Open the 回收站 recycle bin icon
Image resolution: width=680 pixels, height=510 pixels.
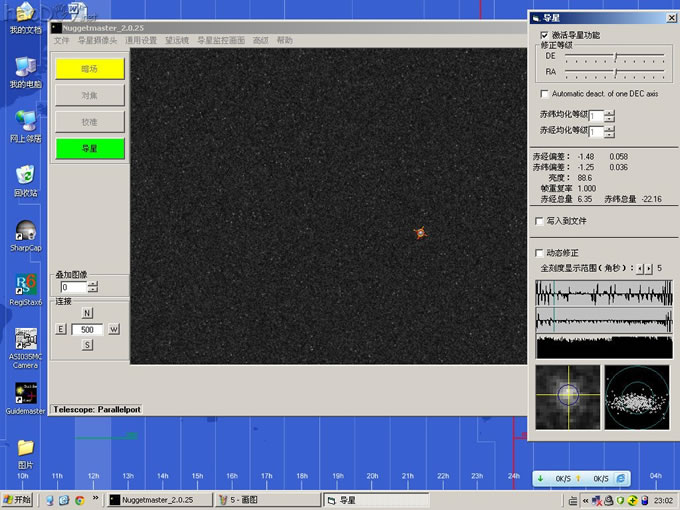26,176
